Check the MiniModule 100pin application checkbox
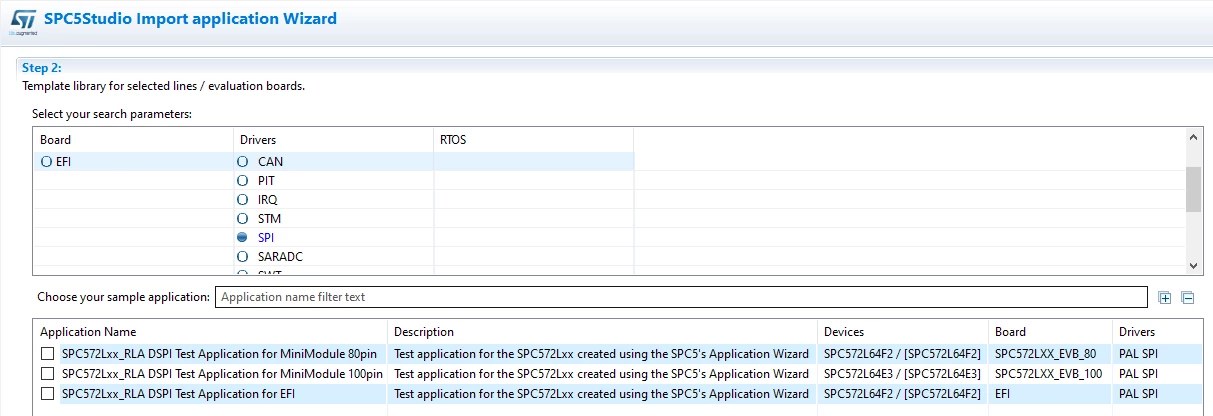This screenshot has width=1213, height=416. [47, 374]
